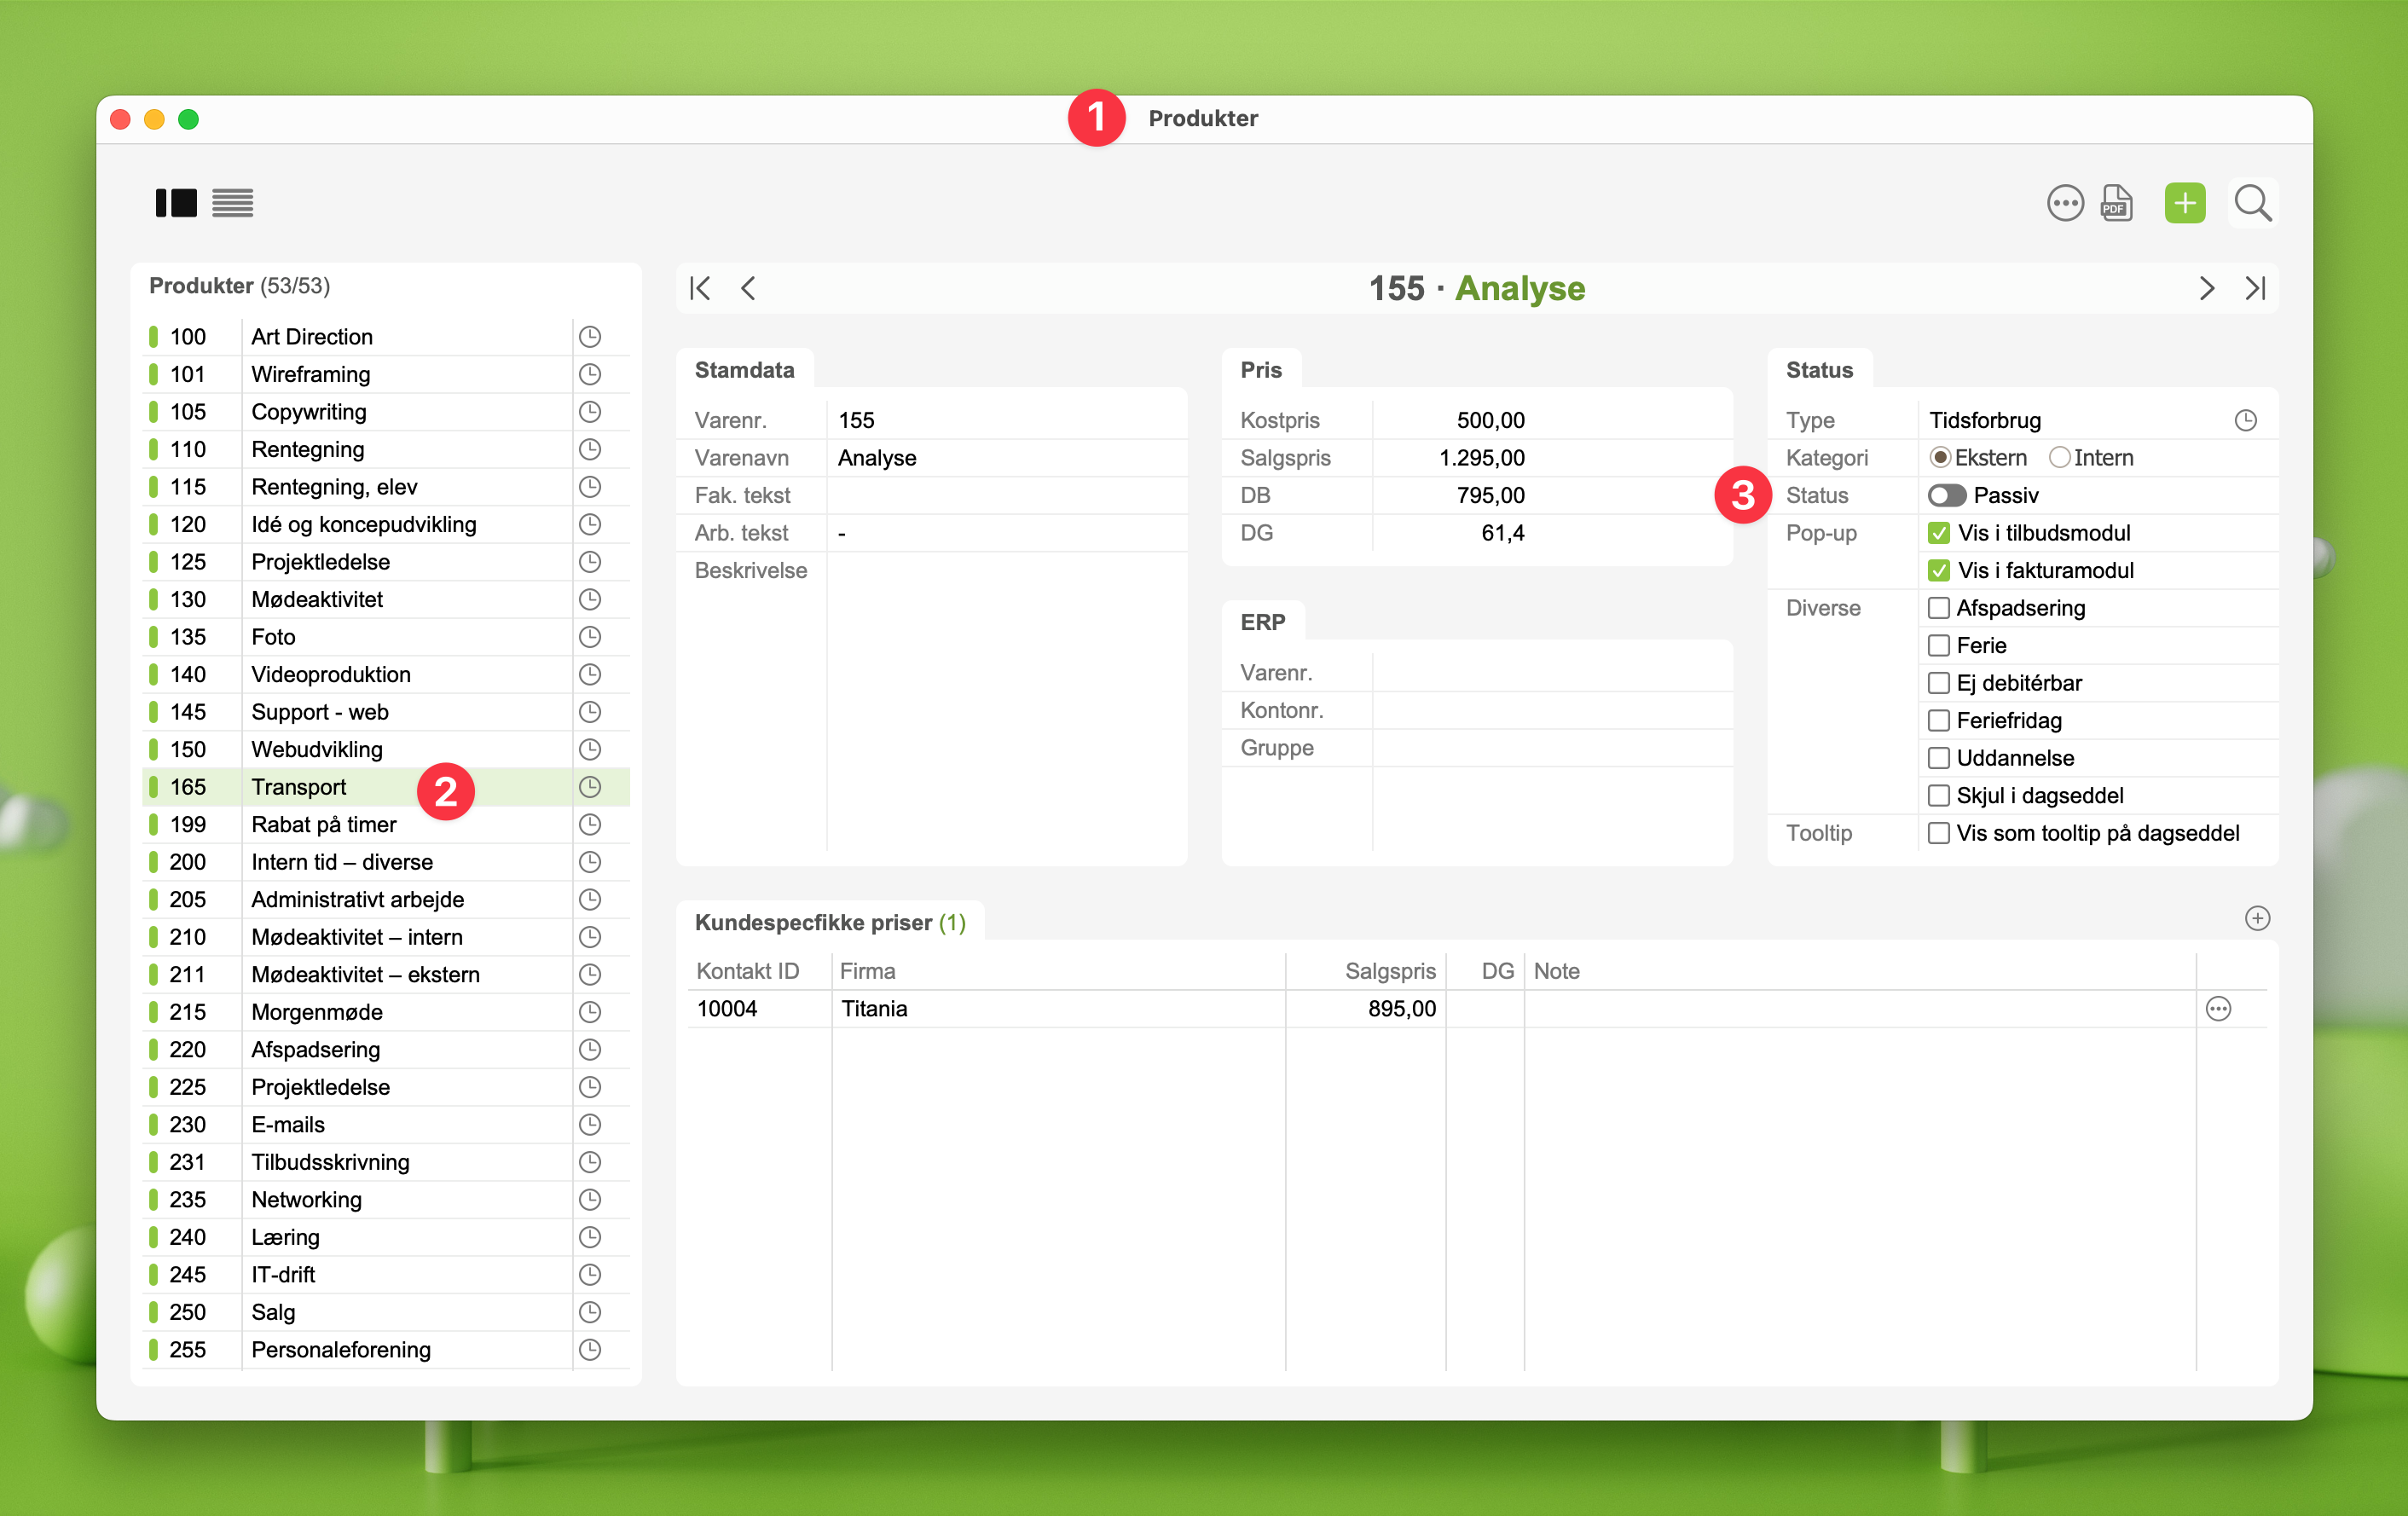Viewport: 2408px width, 1516px height.
Task: Go to the previous product record
Action: click(748, 289)
